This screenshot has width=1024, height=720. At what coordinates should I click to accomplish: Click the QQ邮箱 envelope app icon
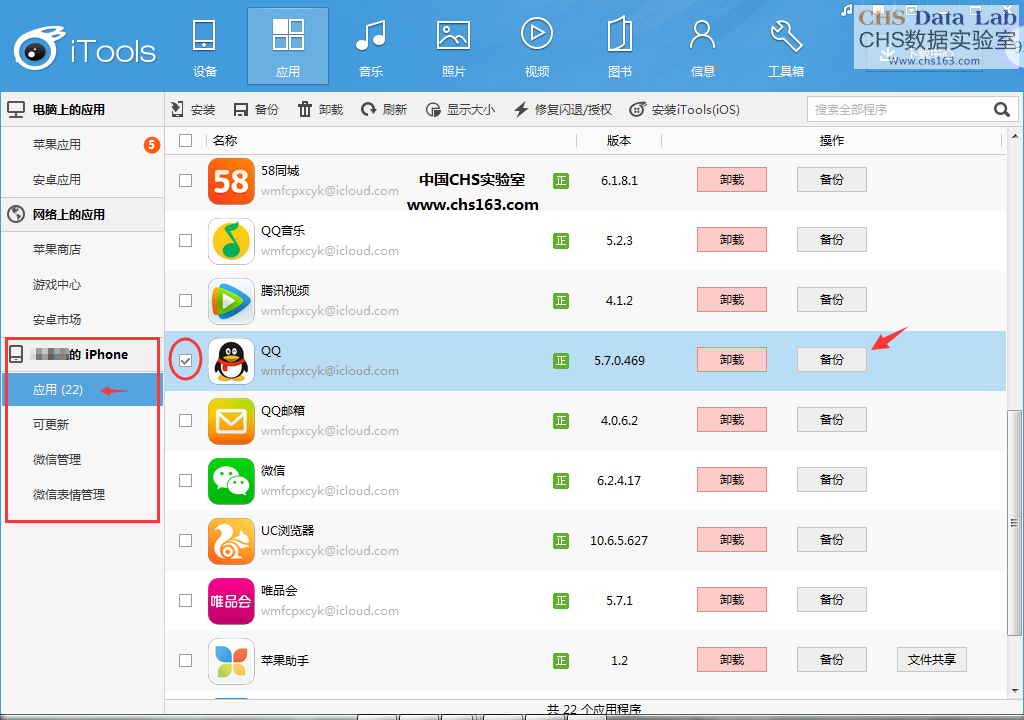[231, 421]
